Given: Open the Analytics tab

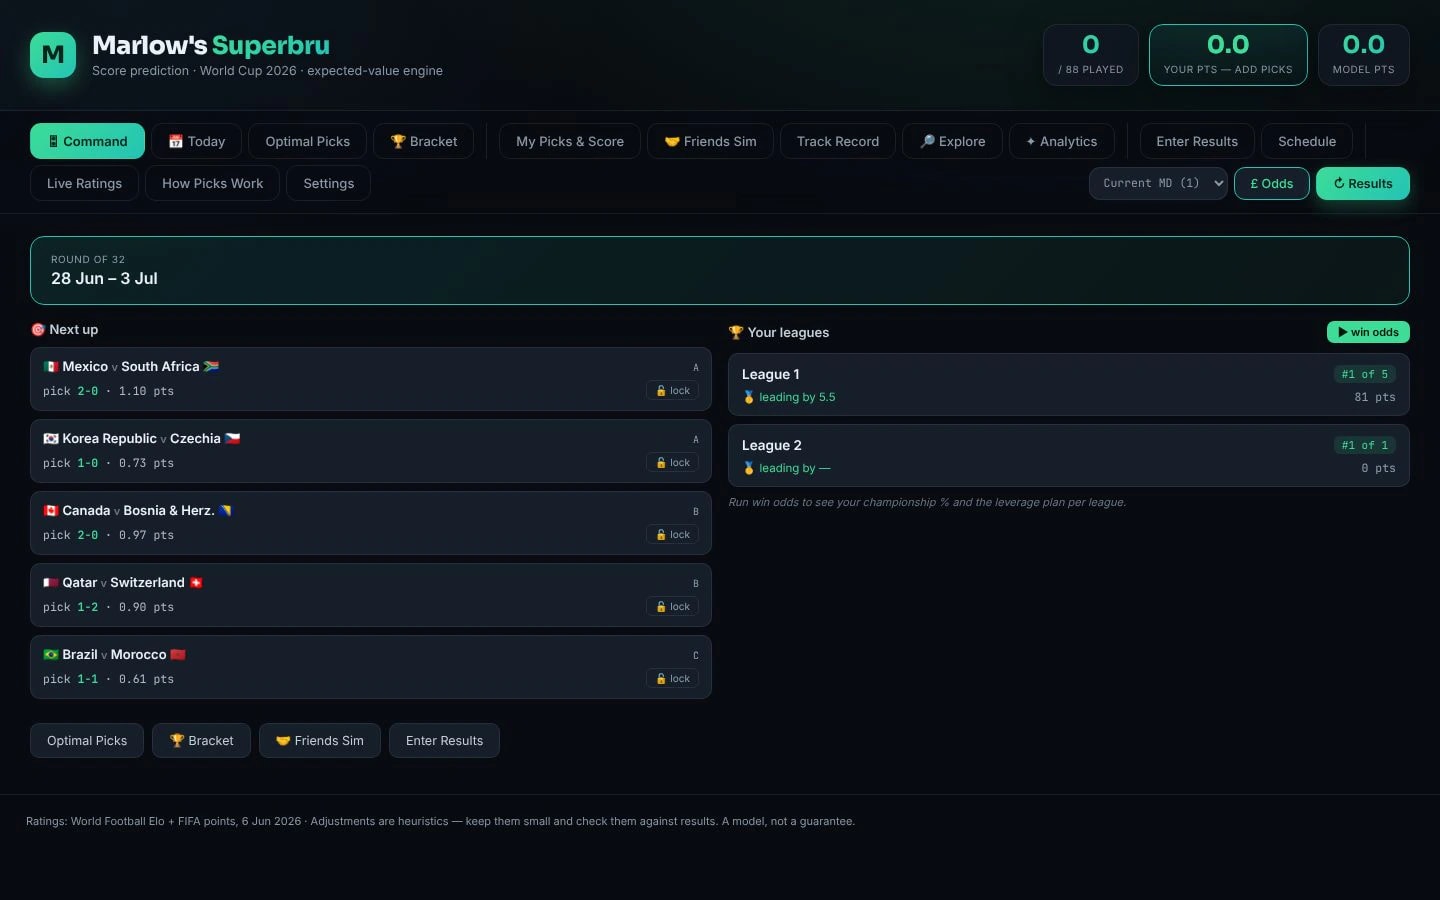Looking at the screenshot, I should [1061, 141].
